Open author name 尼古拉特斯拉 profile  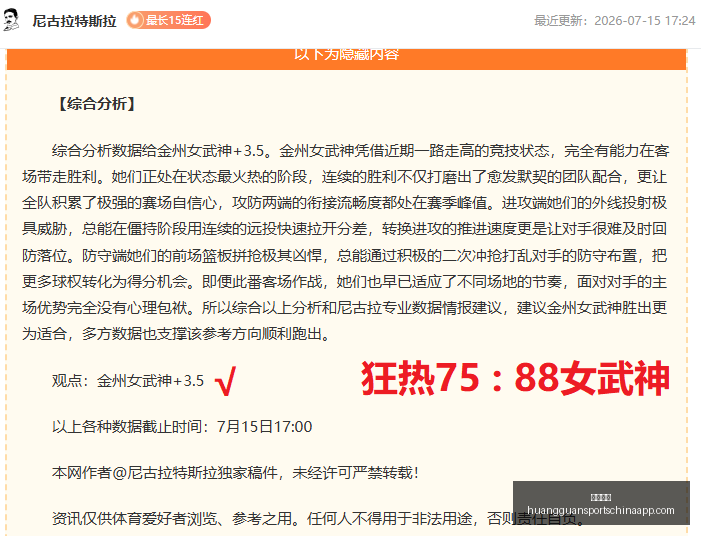[75, 21]
